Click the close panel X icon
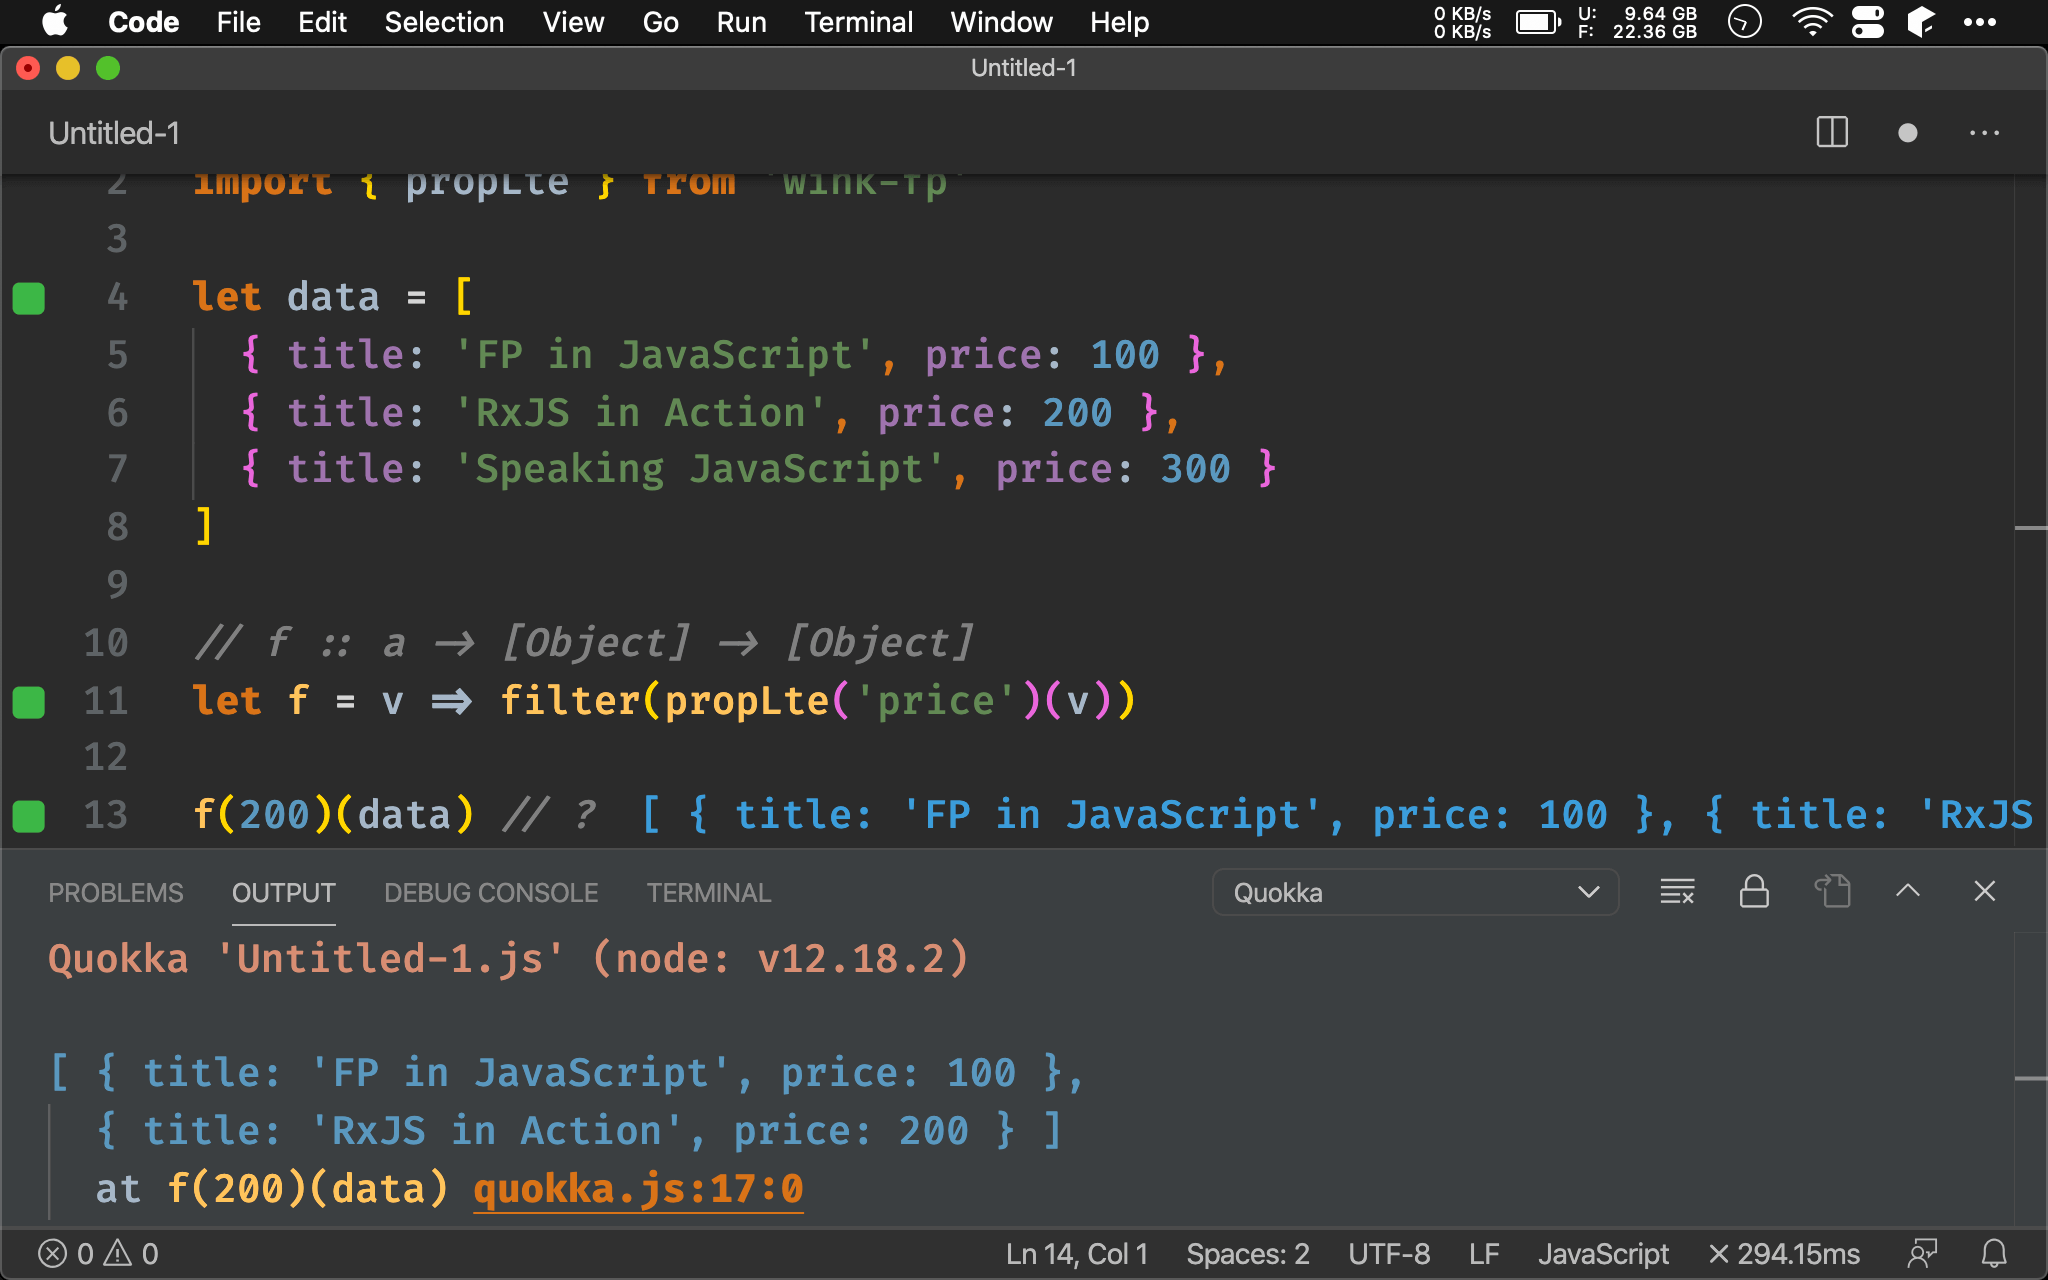 (1985, 891)
